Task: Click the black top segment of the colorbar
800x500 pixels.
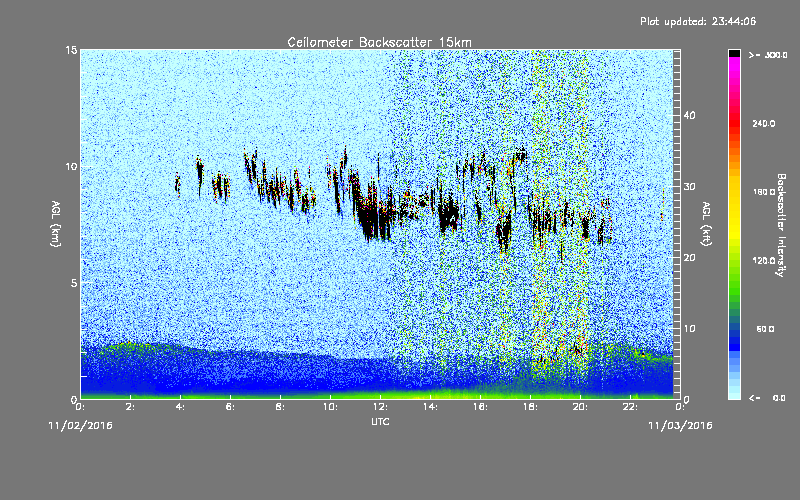Action: pos(734,53)
